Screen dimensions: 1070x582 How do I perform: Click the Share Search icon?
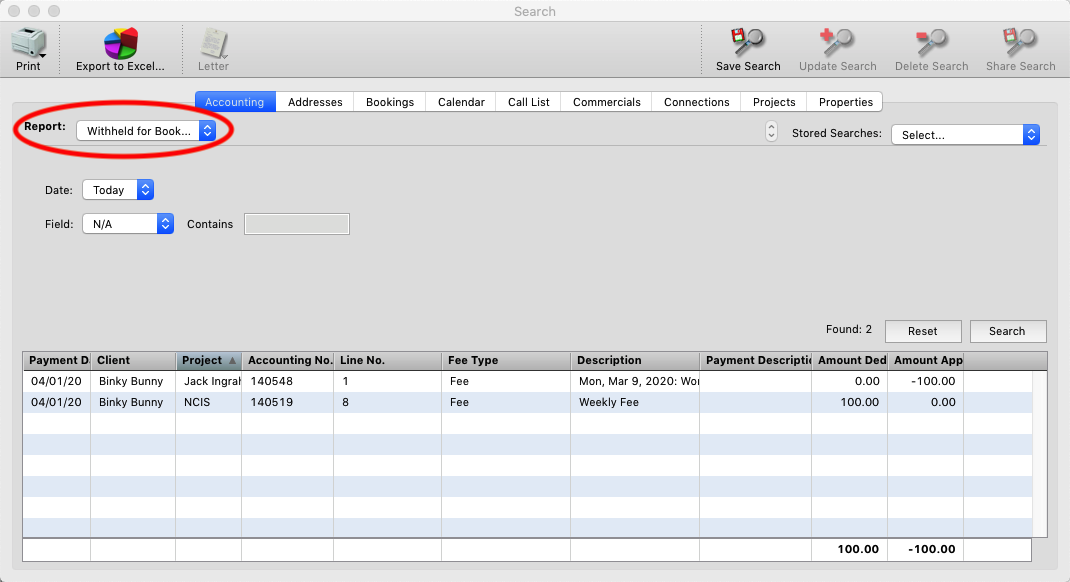point(1020,42)
